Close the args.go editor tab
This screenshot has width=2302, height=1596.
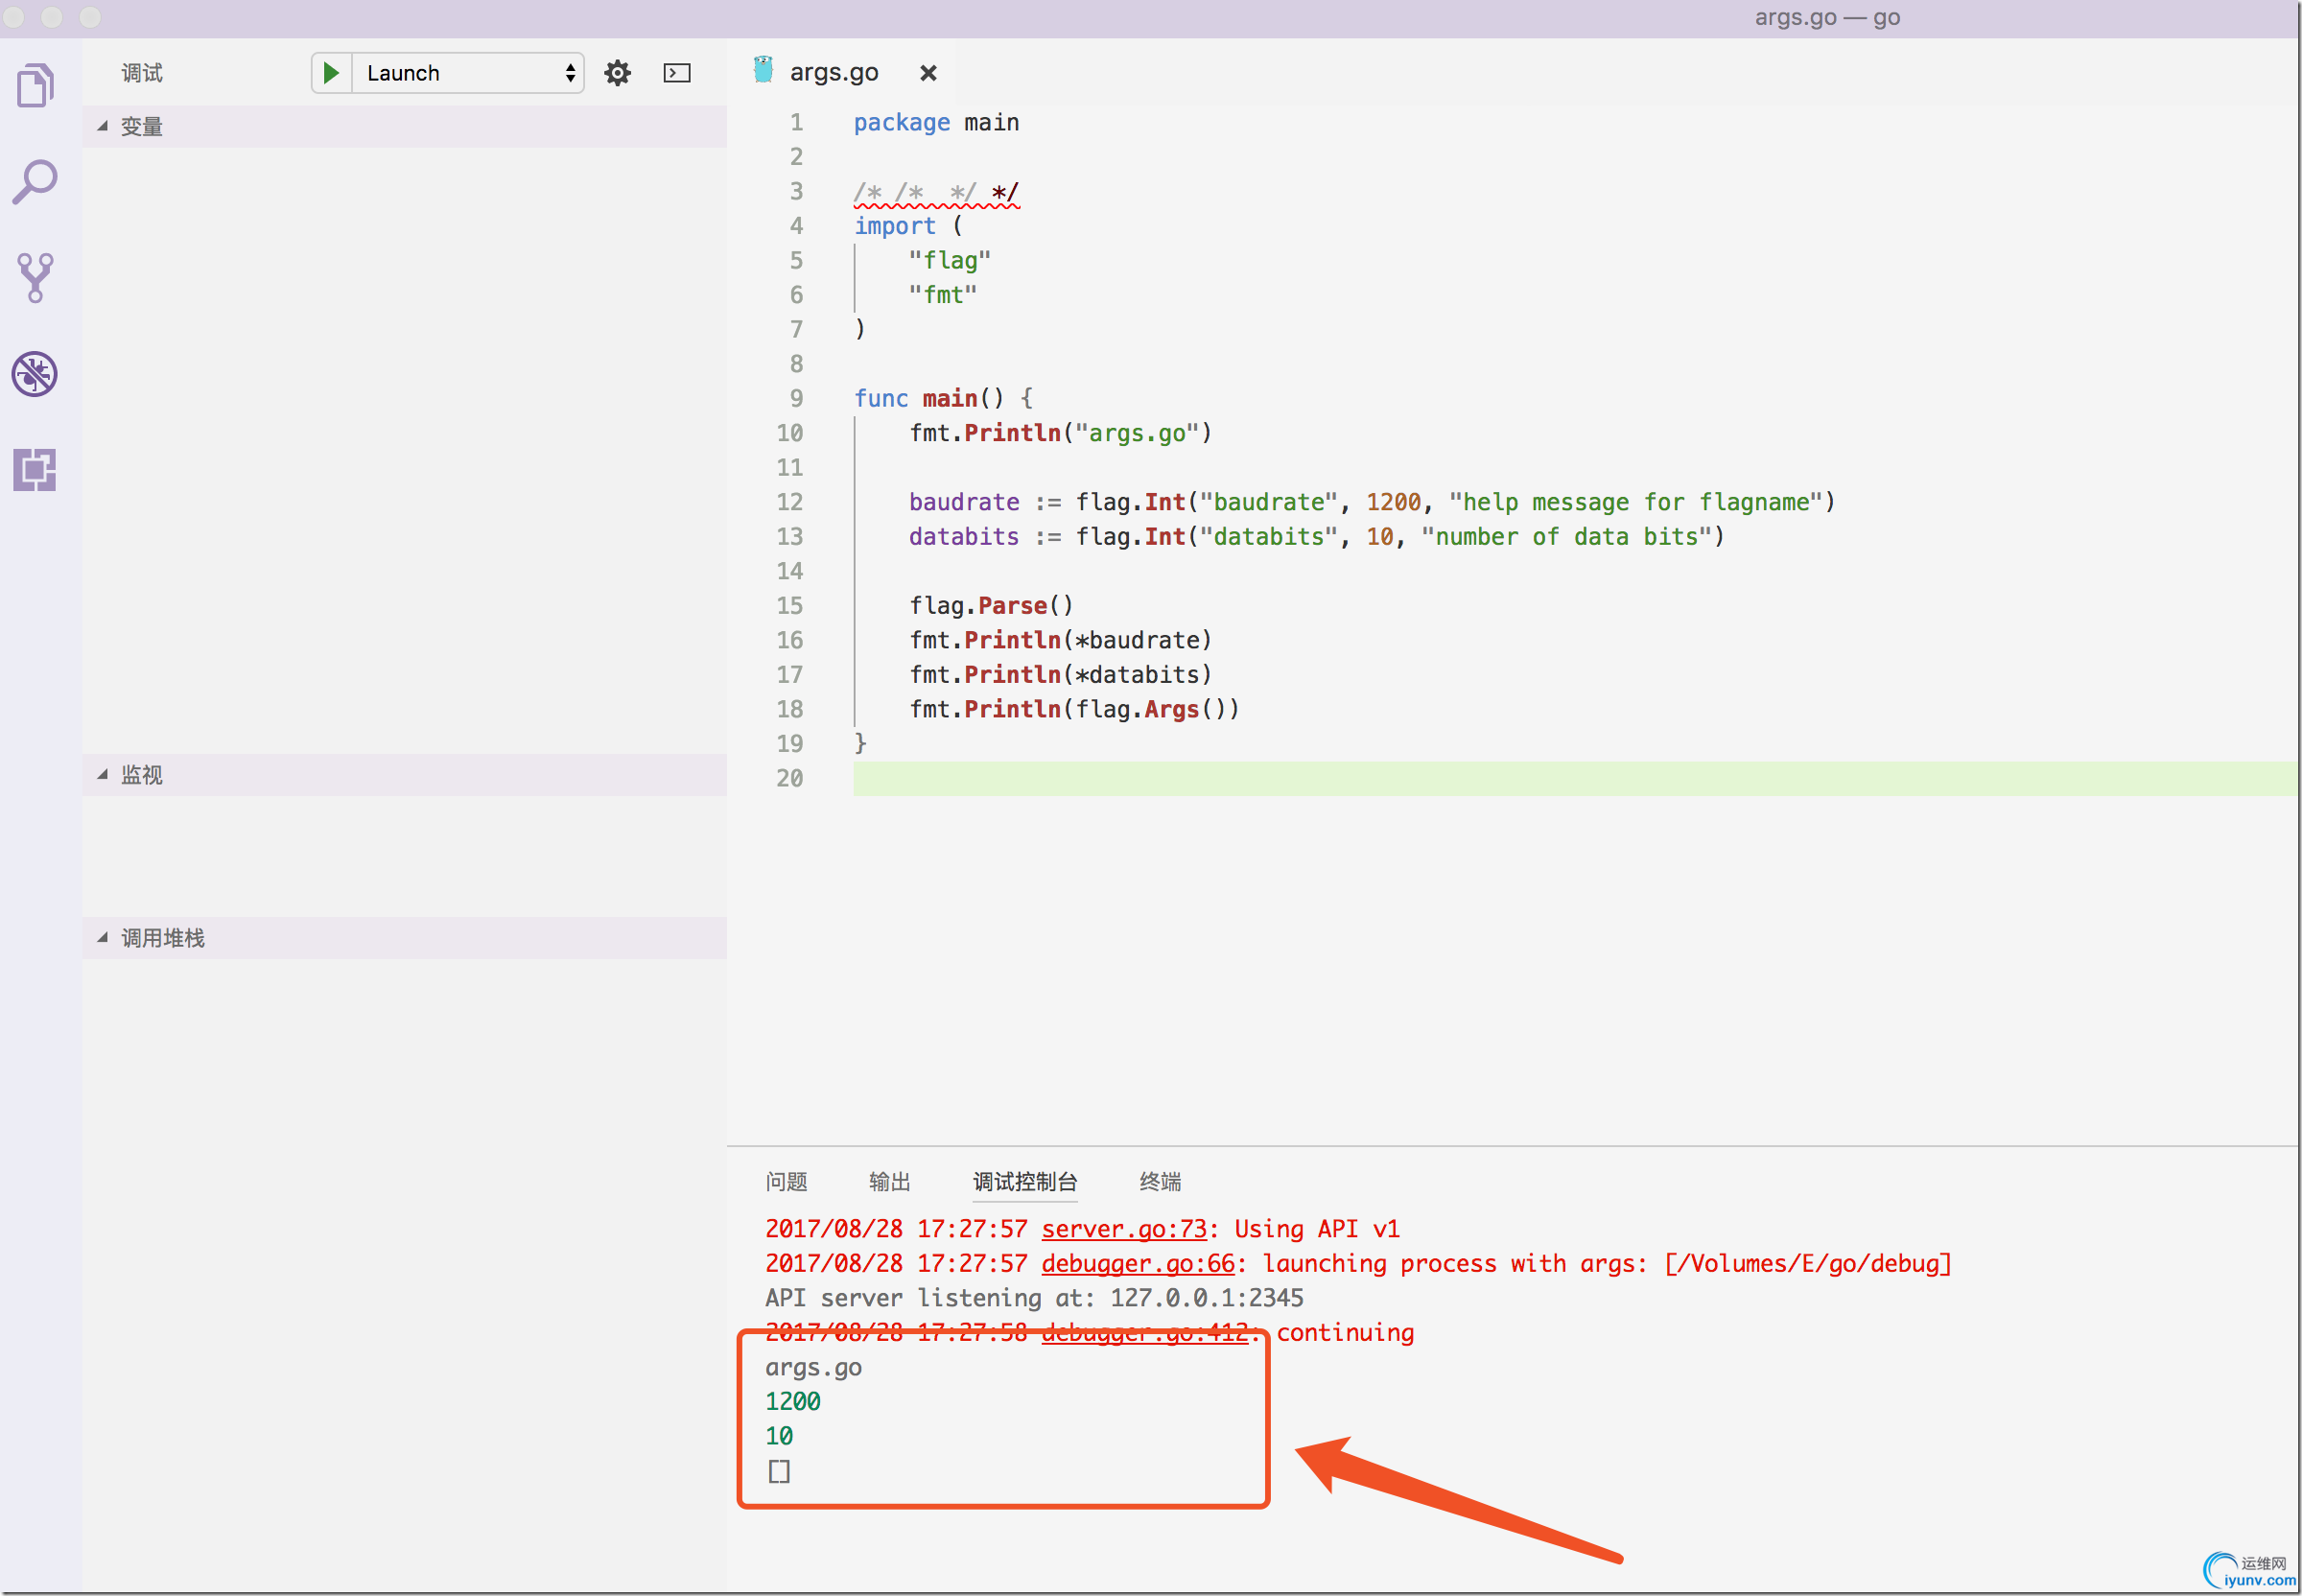[928, 73]
